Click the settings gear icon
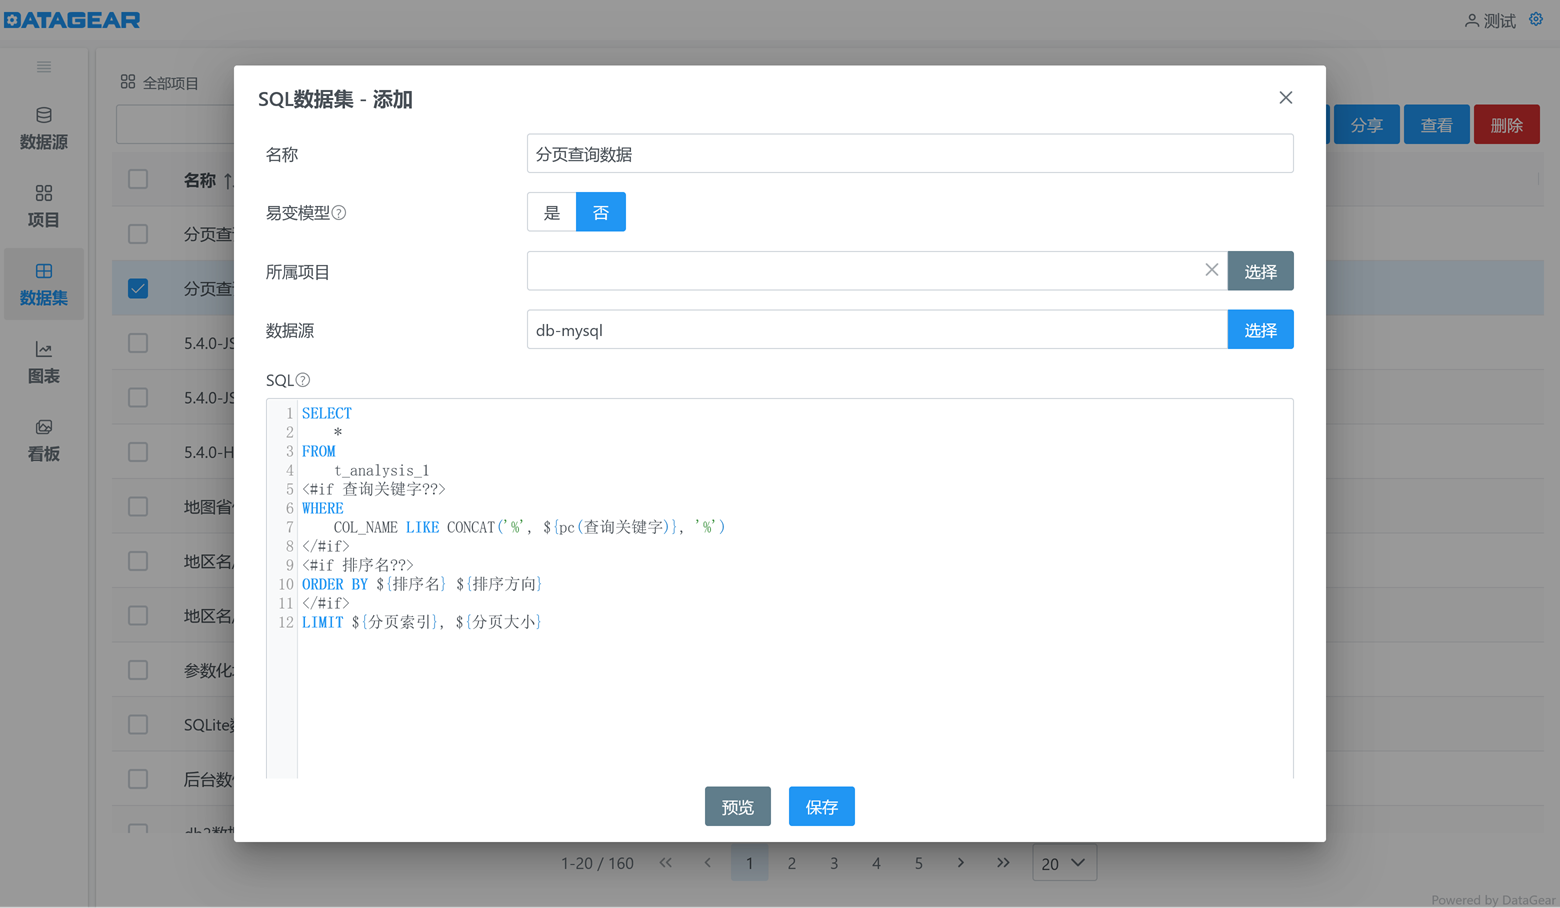 (x=1536, y=19)
